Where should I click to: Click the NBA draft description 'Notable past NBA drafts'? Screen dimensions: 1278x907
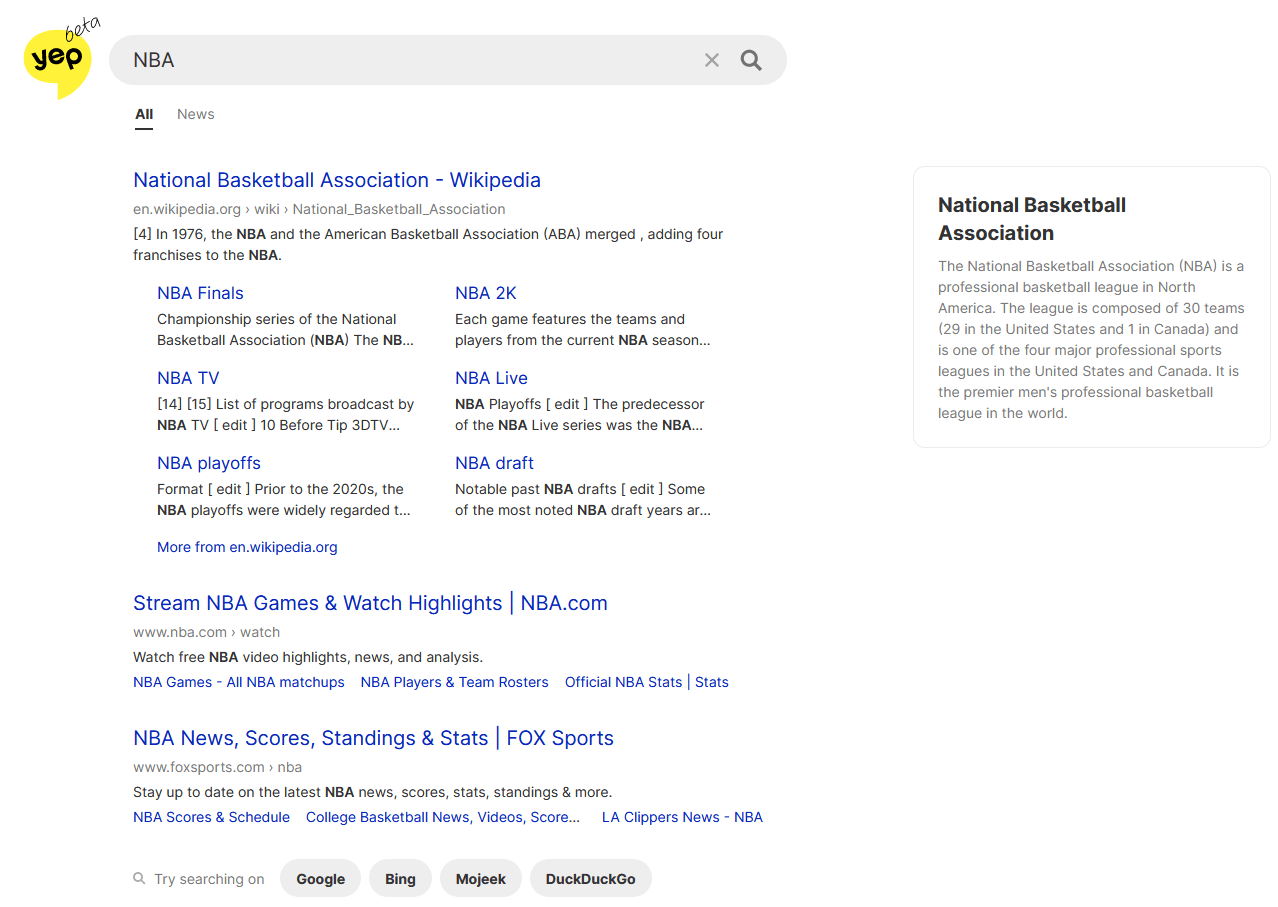click(583, 500)
